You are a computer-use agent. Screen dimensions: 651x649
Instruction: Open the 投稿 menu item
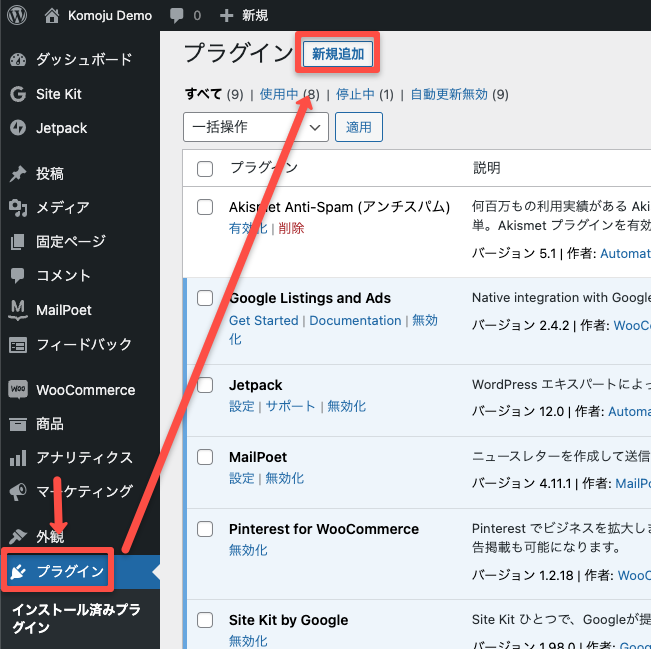coord(80,174)
